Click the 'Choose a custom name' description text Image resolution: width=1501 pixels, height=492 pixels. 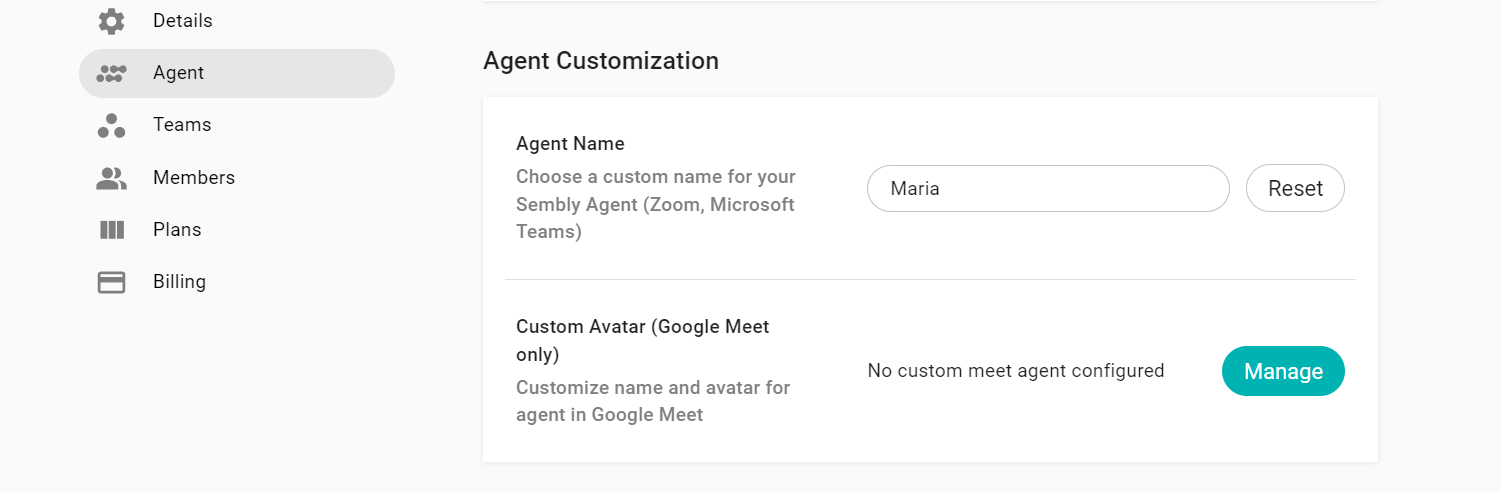(x=656, y=204)
